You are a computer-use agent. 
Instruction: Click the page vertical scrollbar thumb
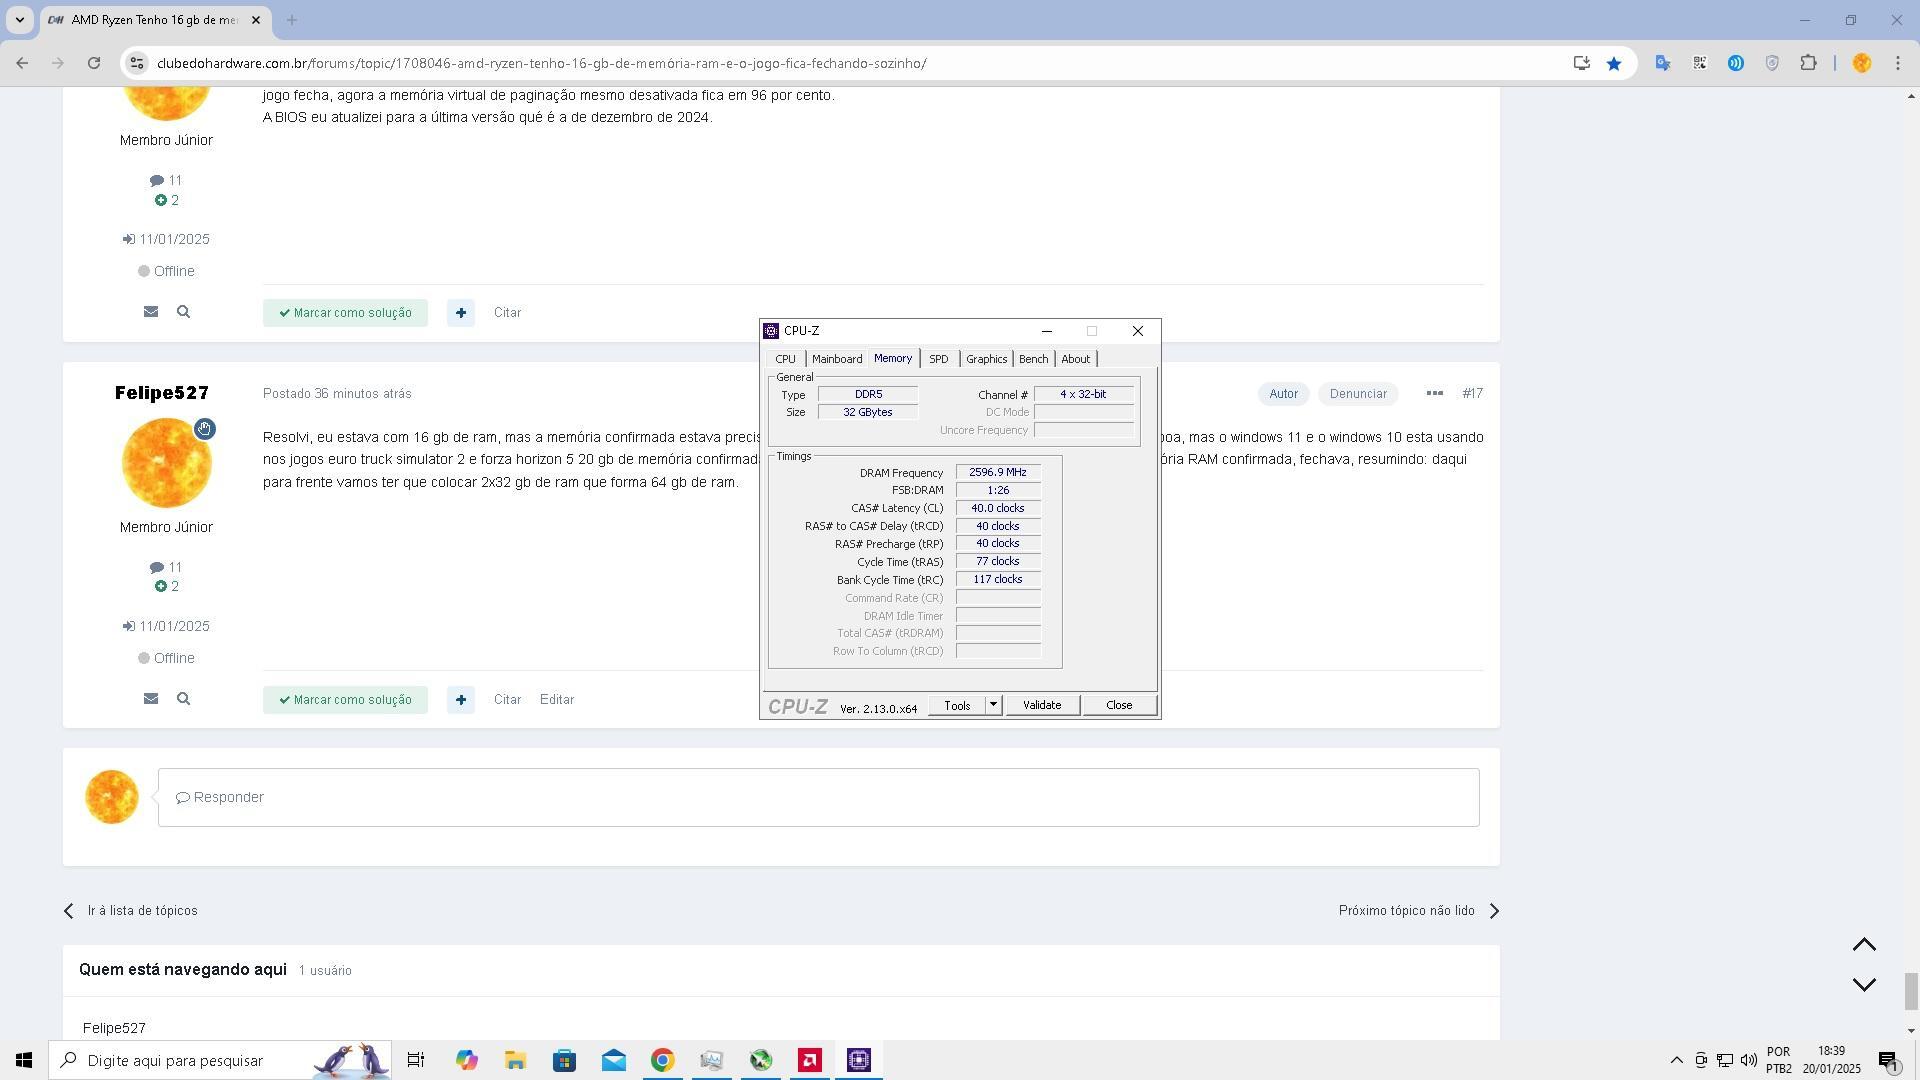[x=1911, y=992]
